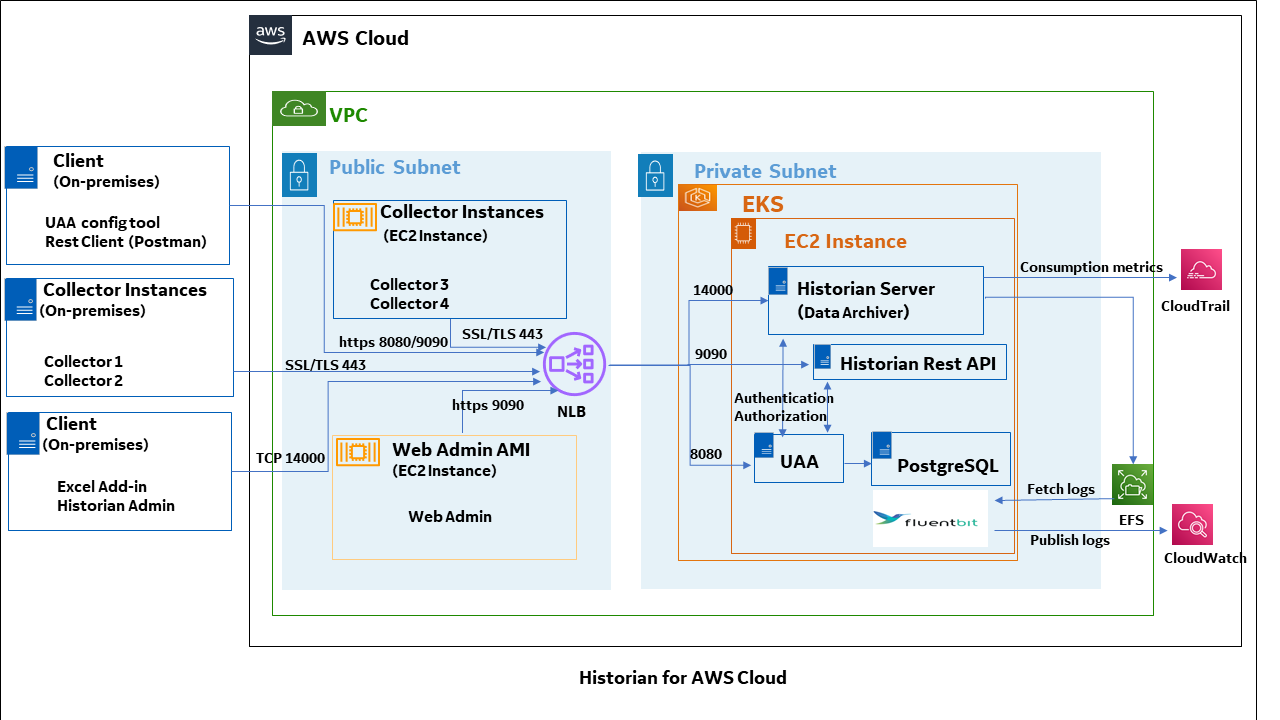Click the "PostgreSQL" label
This screenshot has height=720, width=1280.
pyautogui.click(x=948, y=466)
